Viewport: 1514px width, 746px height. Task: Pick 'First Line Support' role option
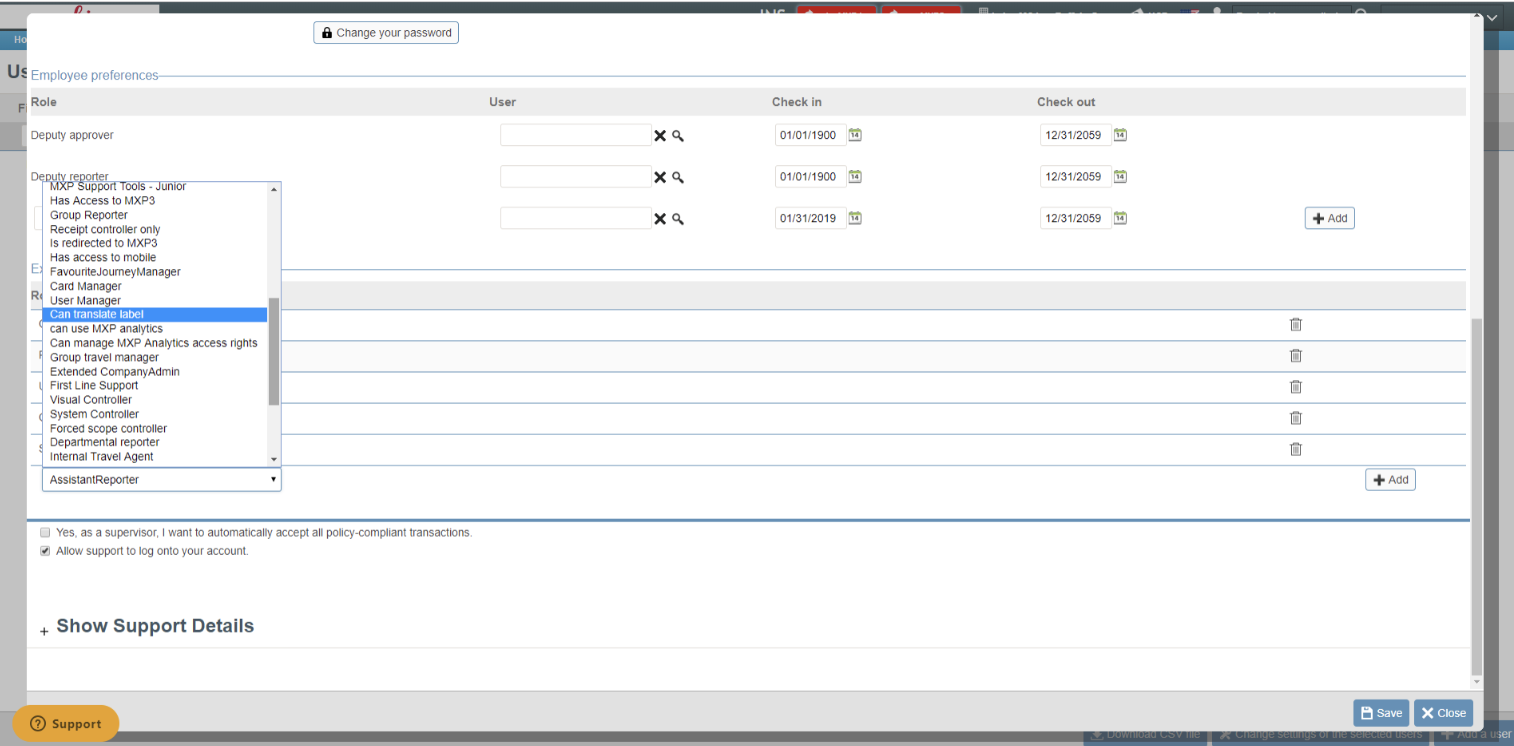94,386
